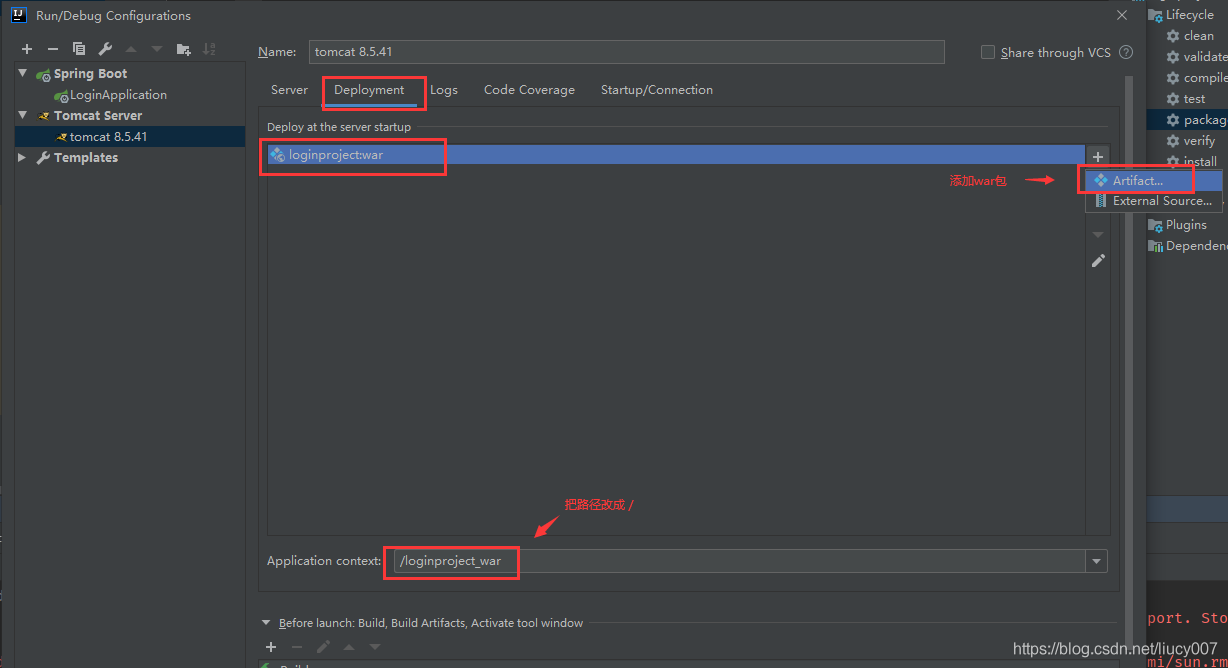Click the Name input field
The width and height of the screenshot is (1228, 668).
627,52
